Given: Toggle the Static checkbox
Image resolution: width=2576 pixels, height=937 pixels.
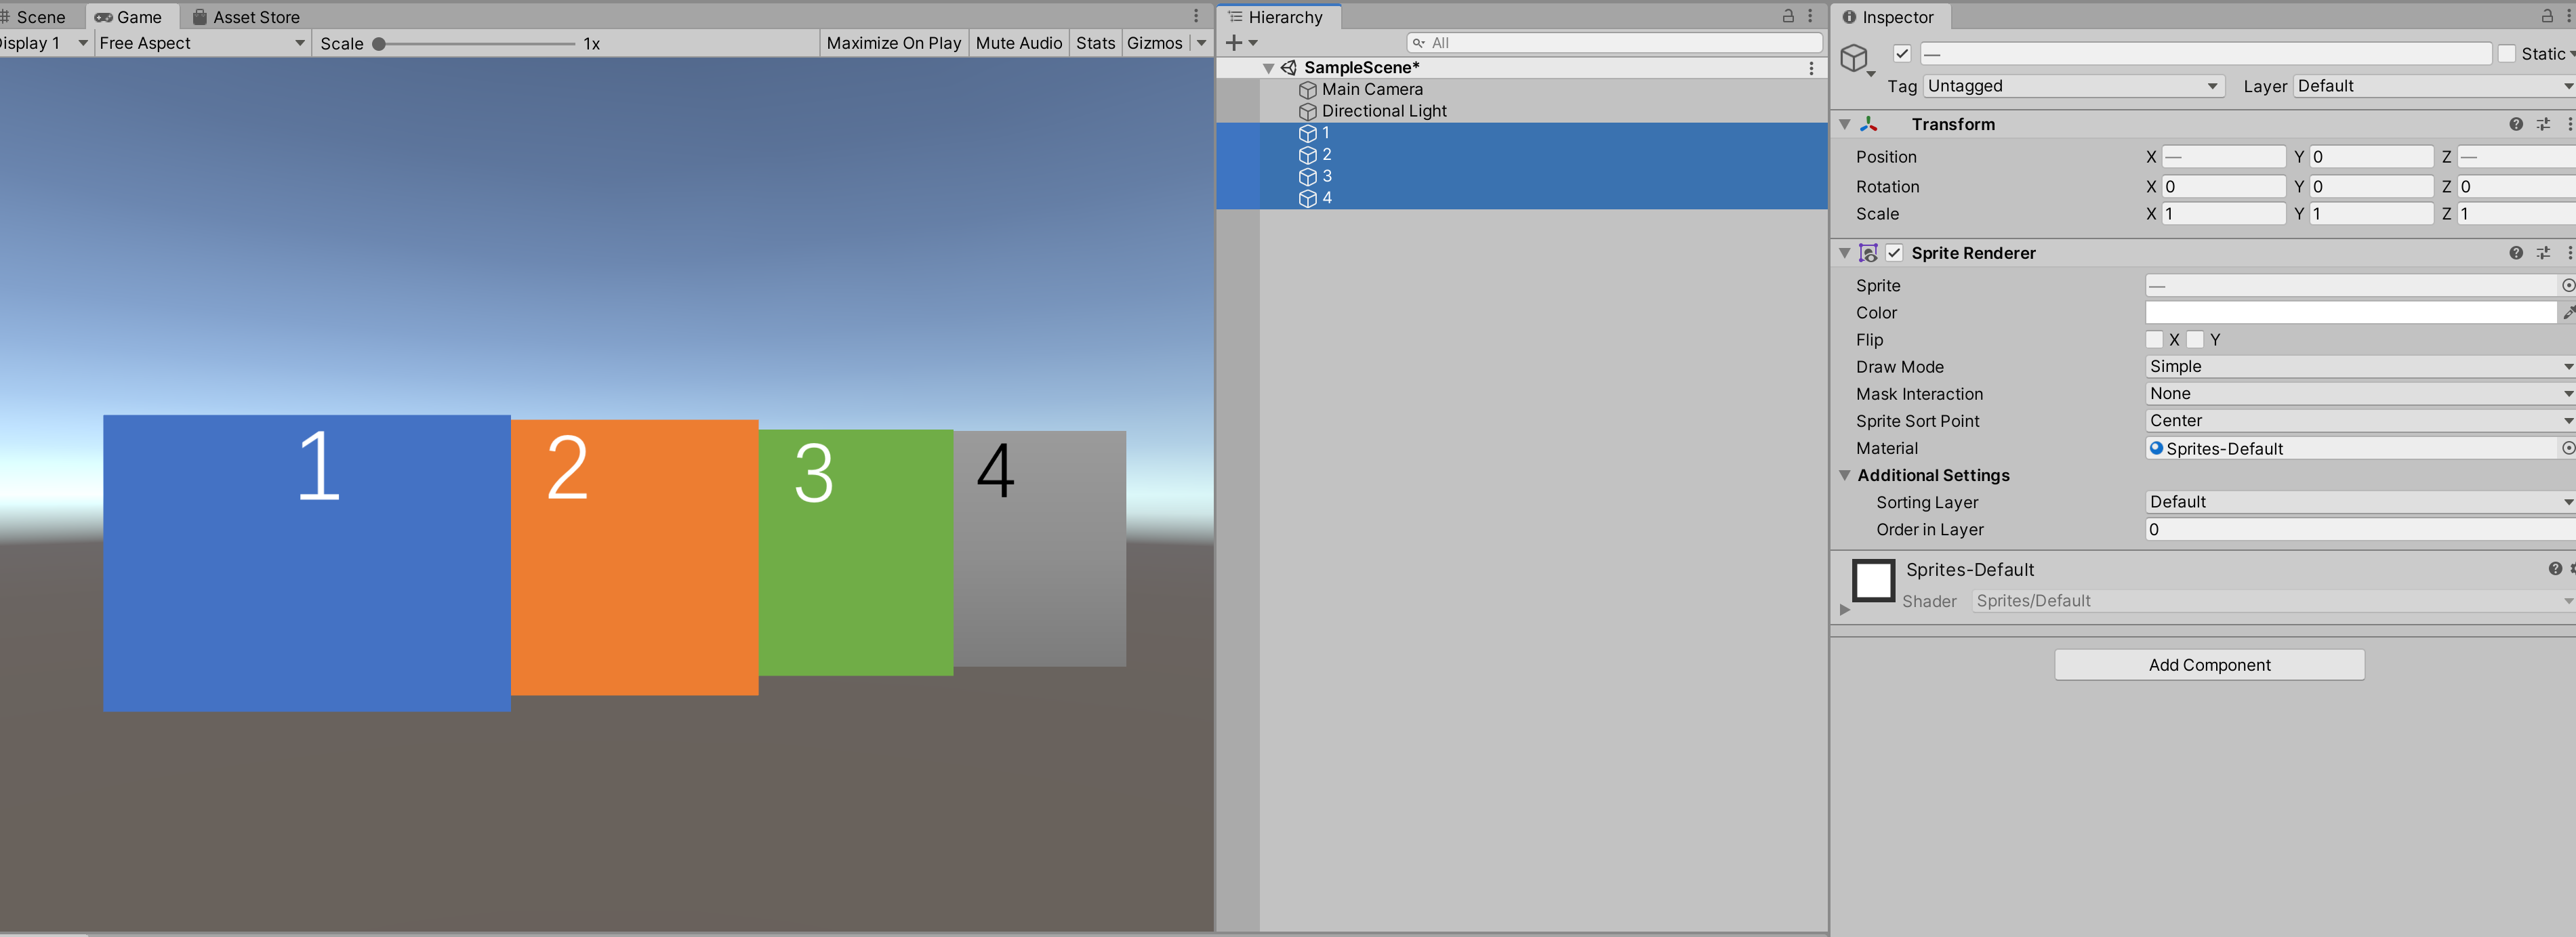Looking at the screenshot, I should click(2506, 54).
